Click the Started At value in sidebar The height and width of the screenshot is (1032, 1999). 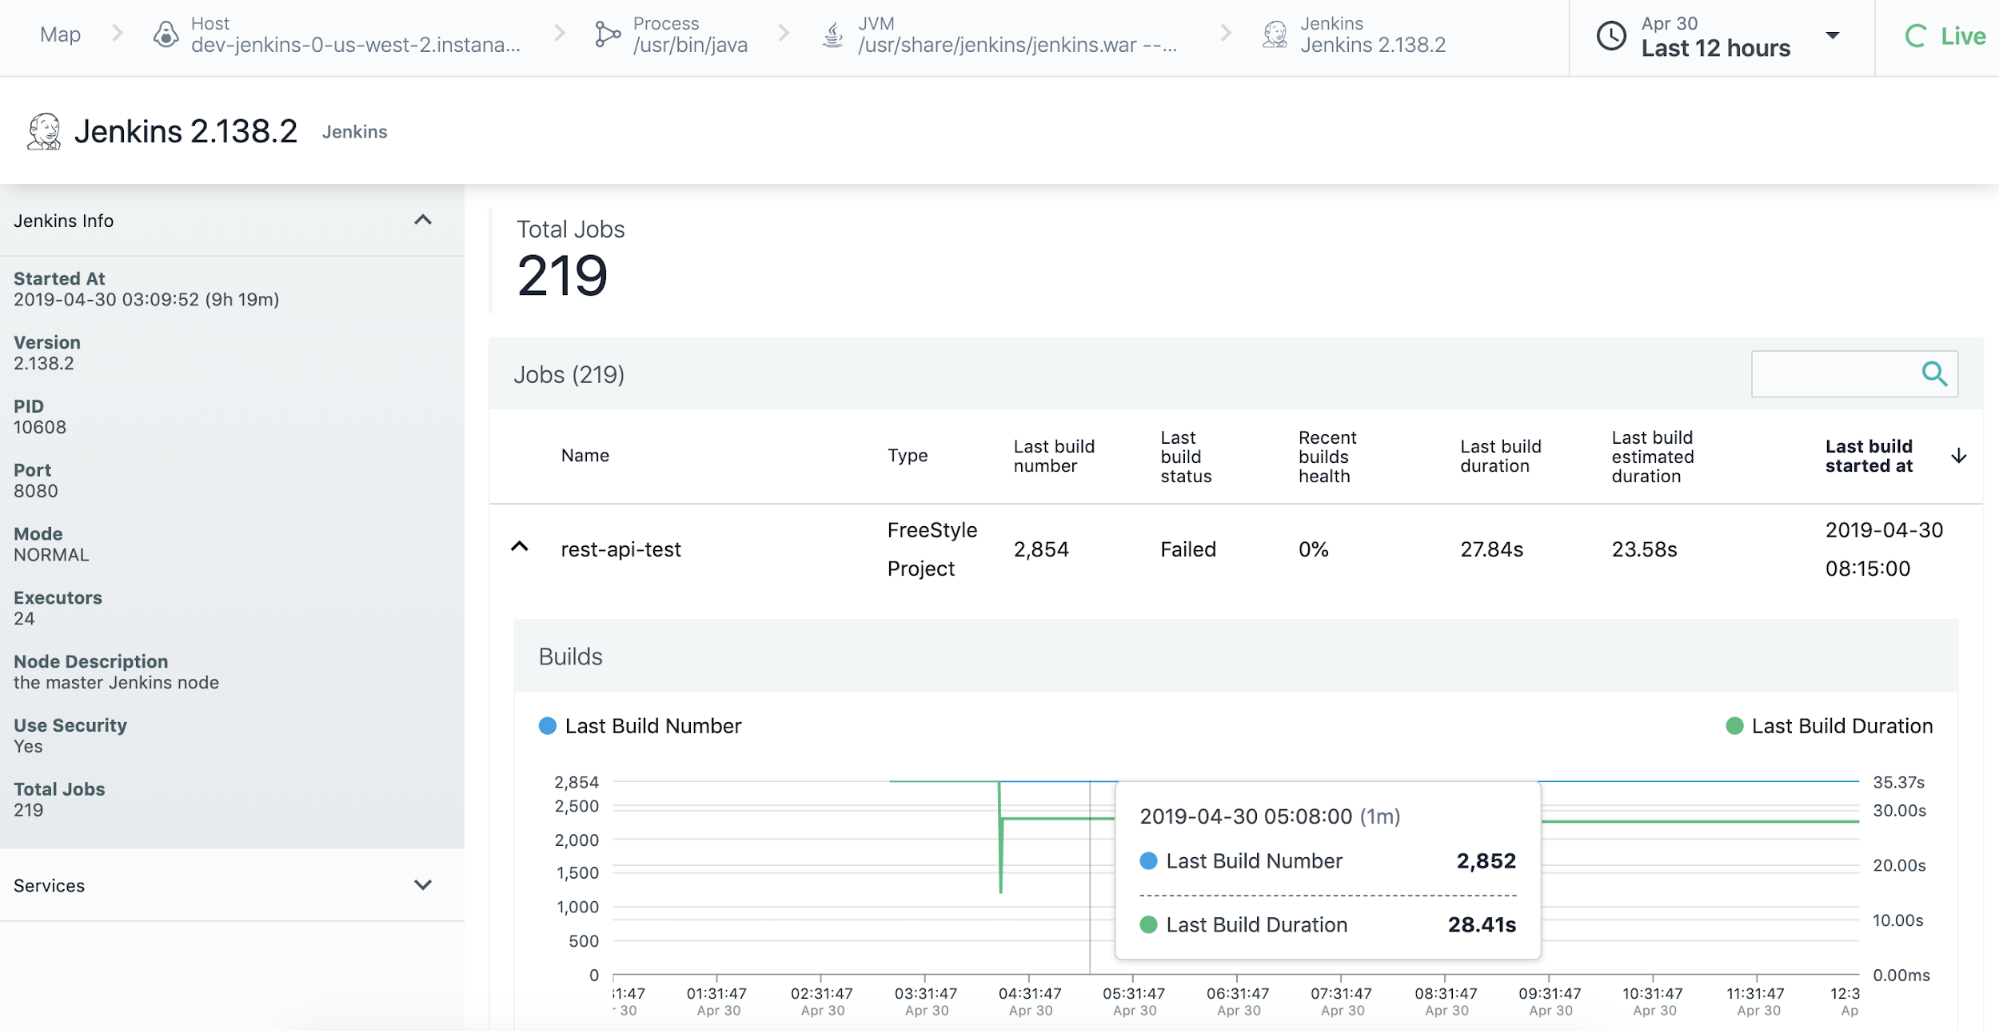(x=146, y=300)
